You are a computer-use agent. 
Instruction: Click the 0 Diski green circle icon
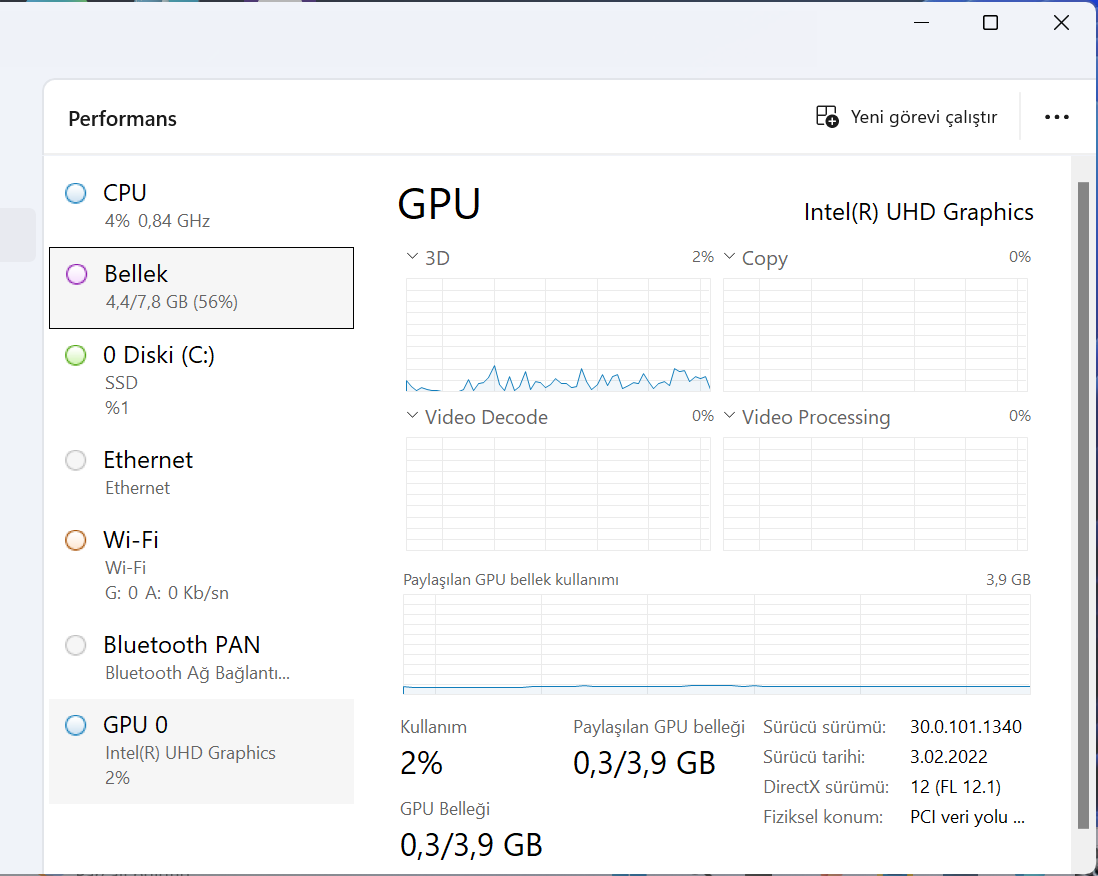[x=76, y=355]
